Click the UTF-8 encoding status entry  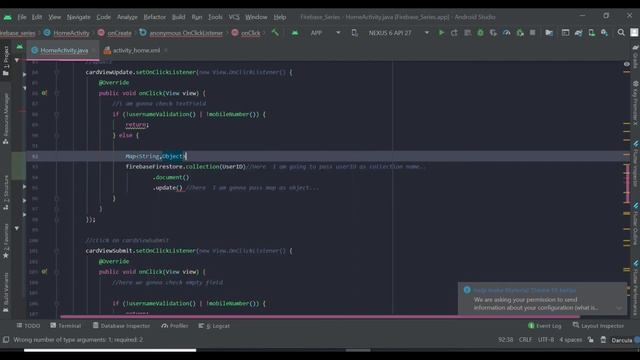546,340
